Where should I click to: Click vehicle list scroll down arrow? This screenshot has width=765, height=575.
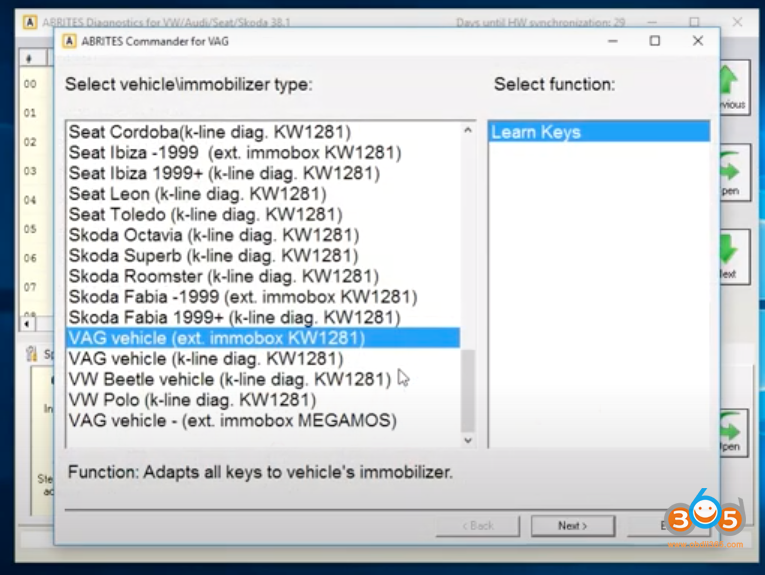click(468, 440)
